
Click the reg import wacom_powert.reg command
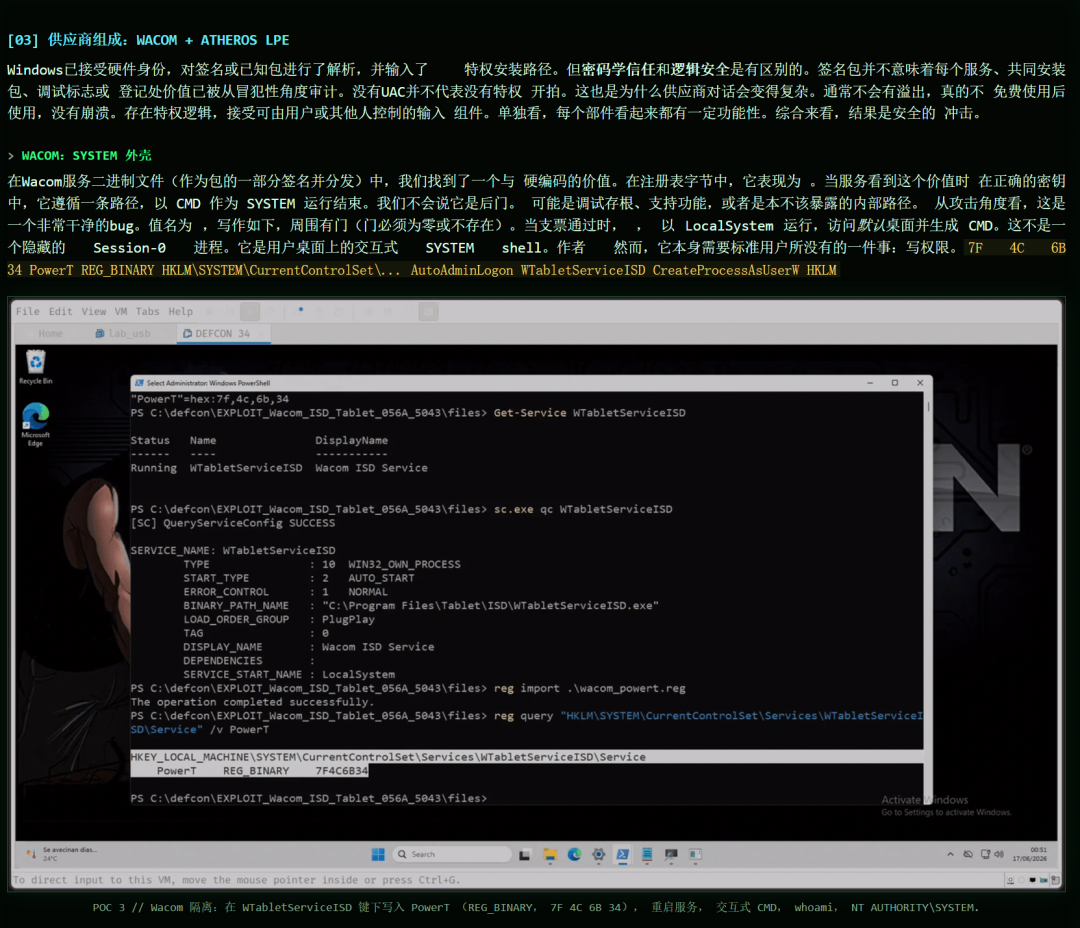(x=589, y=688)
